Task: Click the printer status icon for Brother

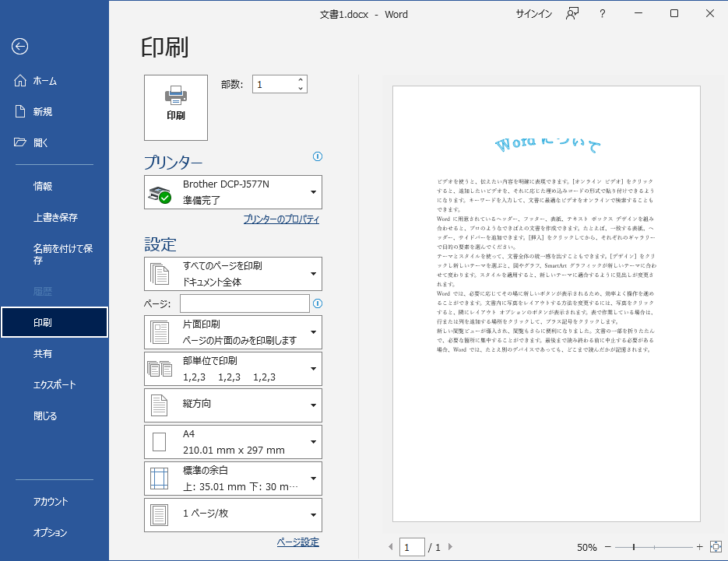Action: [x=160, y=195]
